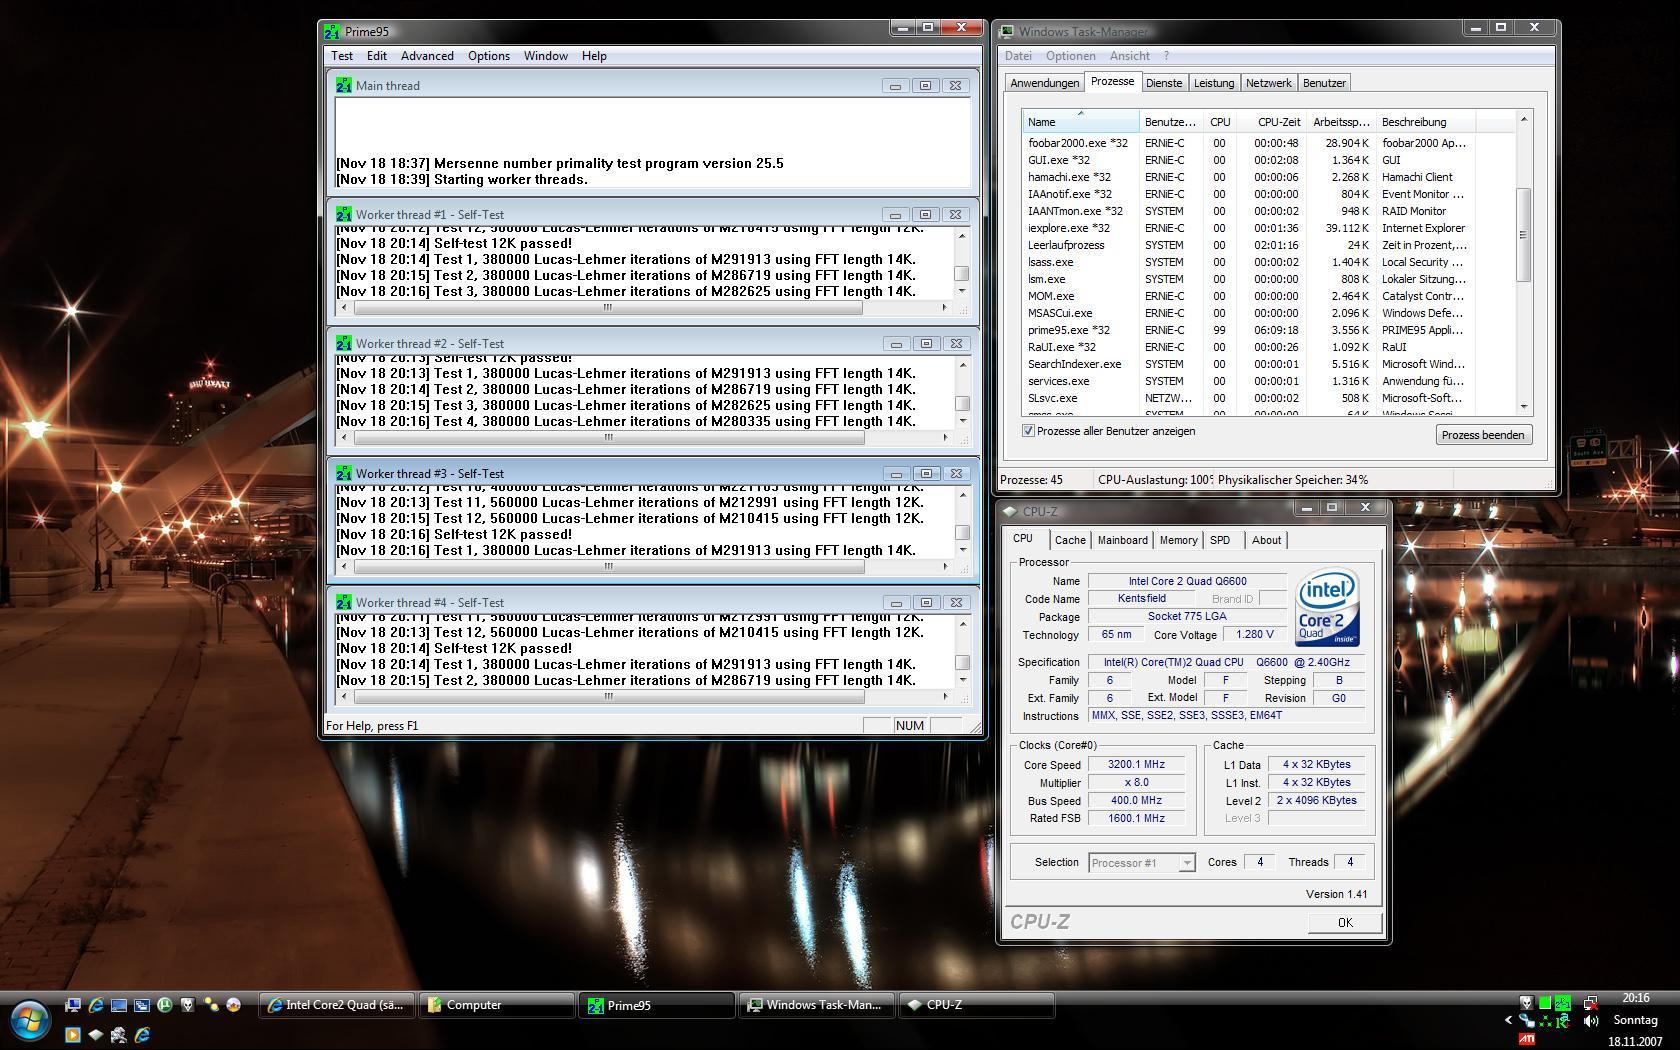The width and height of the screenshot is (1680, 1050).
Task: Open Windows Media Player quick launch icon
Action: tap(73, 1035)
